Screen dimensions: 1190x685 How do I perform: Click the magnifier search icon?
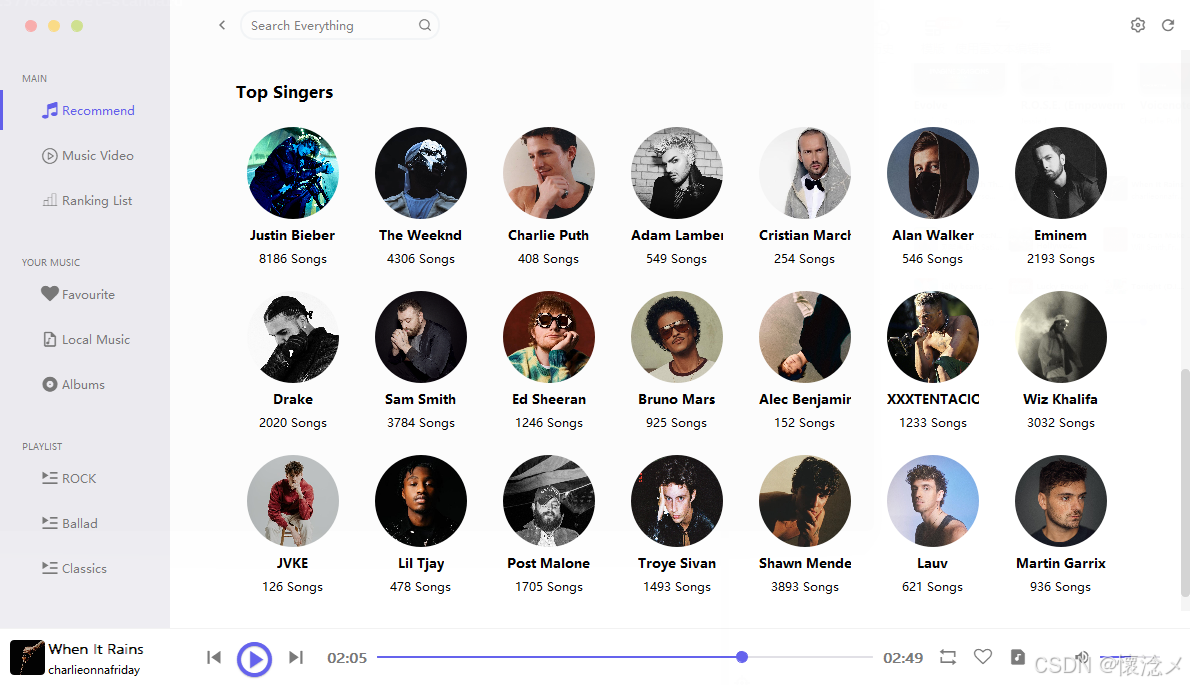tap(424, 25)
